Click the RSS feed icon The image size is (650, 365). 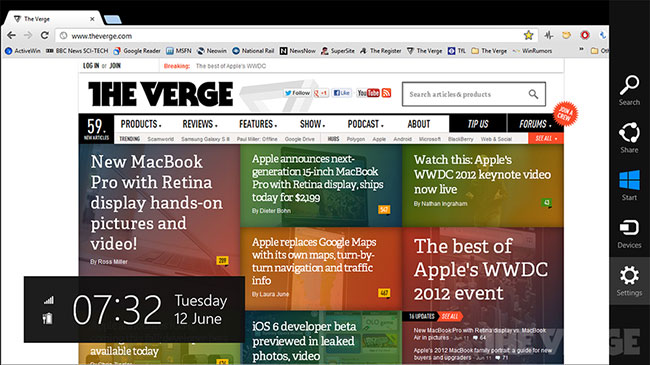coord(386,93)
